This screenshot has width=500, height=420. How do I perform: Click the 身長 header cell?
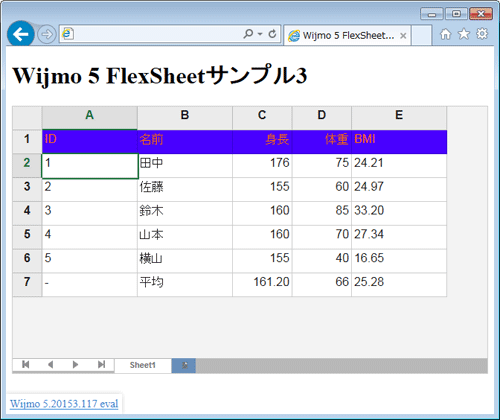(262, 142)
